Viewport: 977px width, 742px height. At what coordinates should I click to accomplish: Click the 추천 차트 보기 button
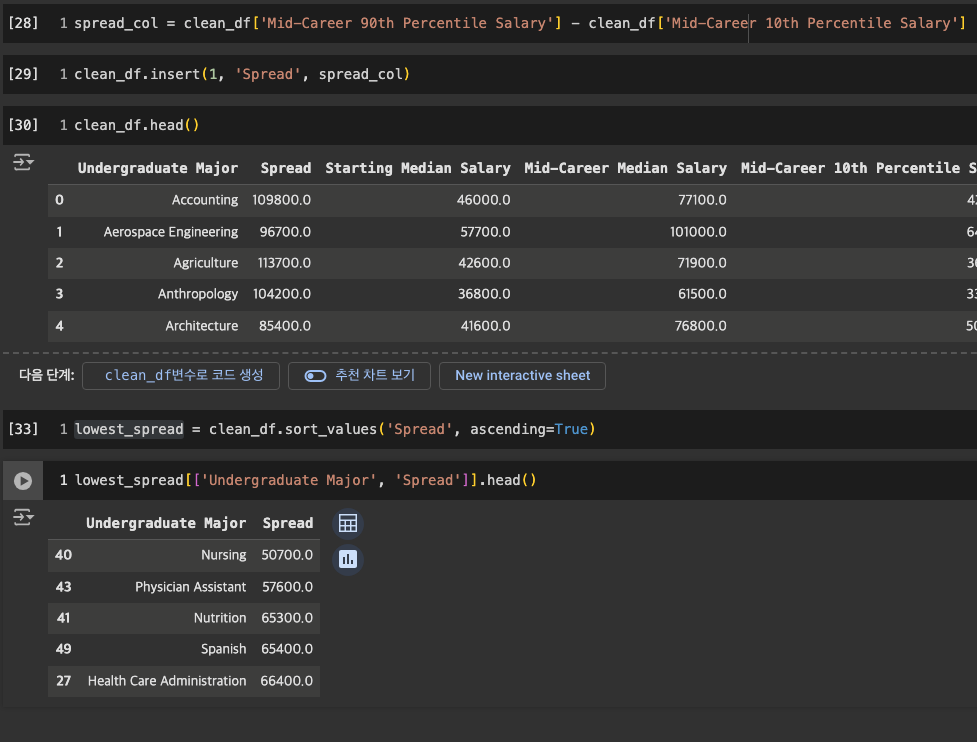(360, 376)
